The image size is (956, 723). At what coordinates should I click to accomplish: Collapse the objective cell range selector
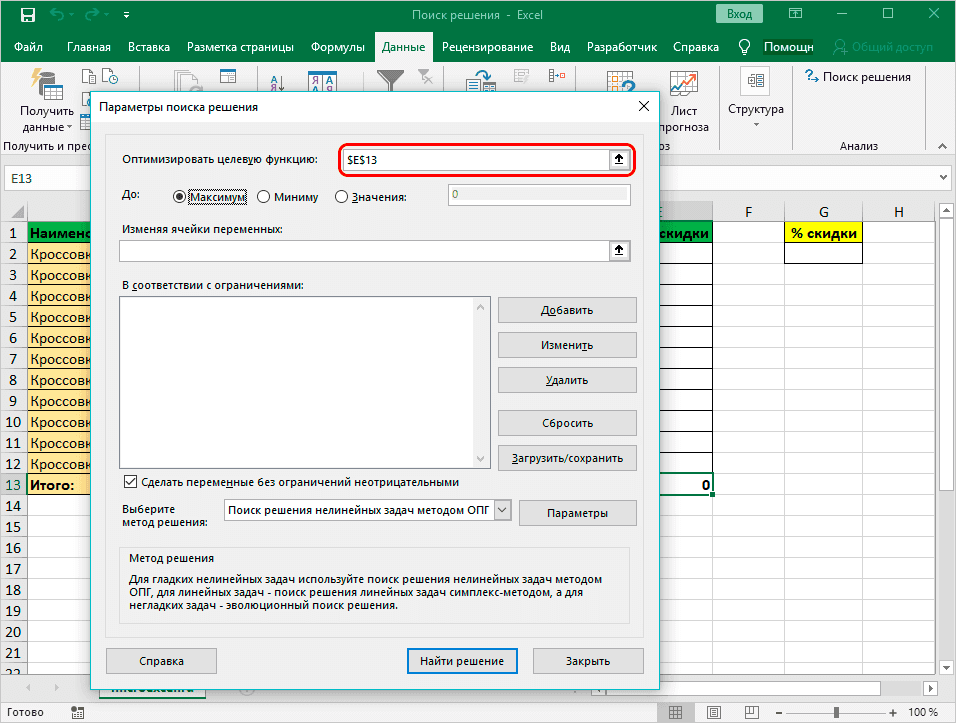[x=619, y=160]
